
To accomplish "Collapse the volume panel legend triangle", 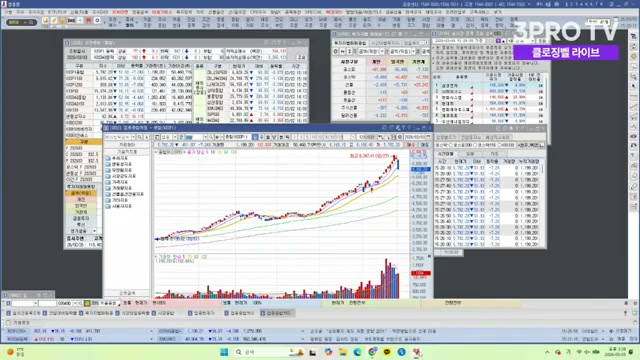I will point(156,257).
